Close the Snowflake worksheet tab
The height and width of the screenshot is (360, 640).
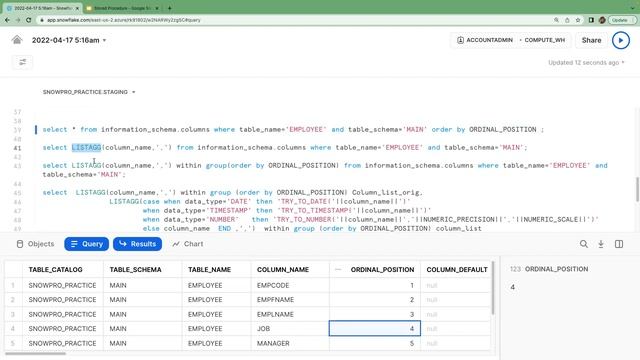77,8
